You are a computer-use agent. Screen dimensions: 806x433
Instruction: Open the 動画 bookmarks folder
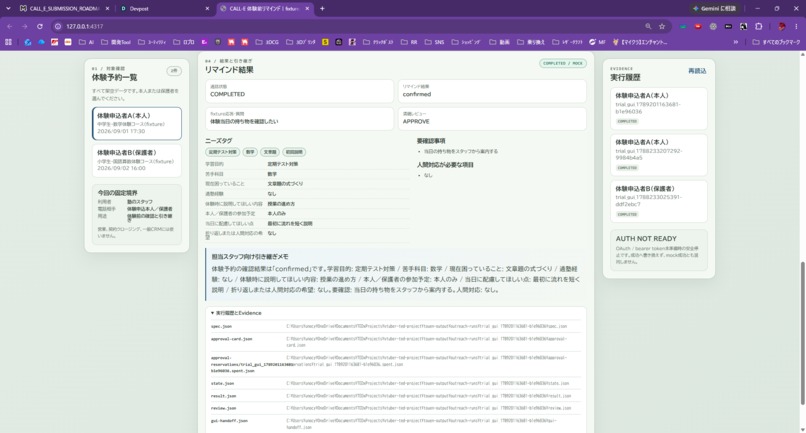[x=500, y=42]
